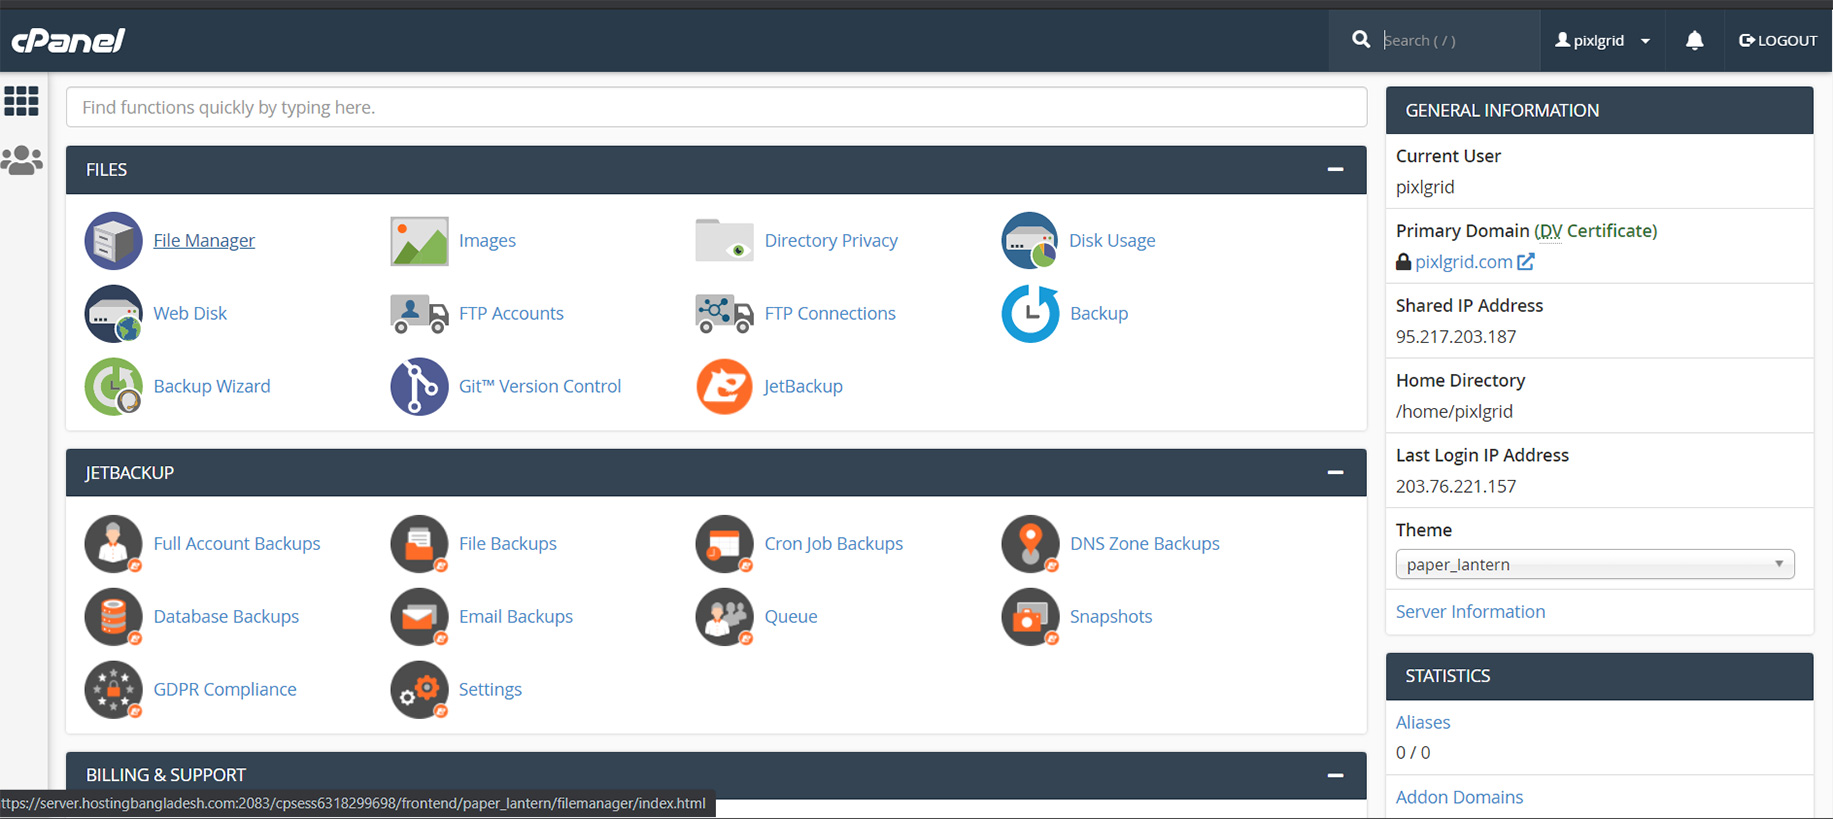Open the Git Version Control icon
1833x819 pixels.
(x=419, y=387)
